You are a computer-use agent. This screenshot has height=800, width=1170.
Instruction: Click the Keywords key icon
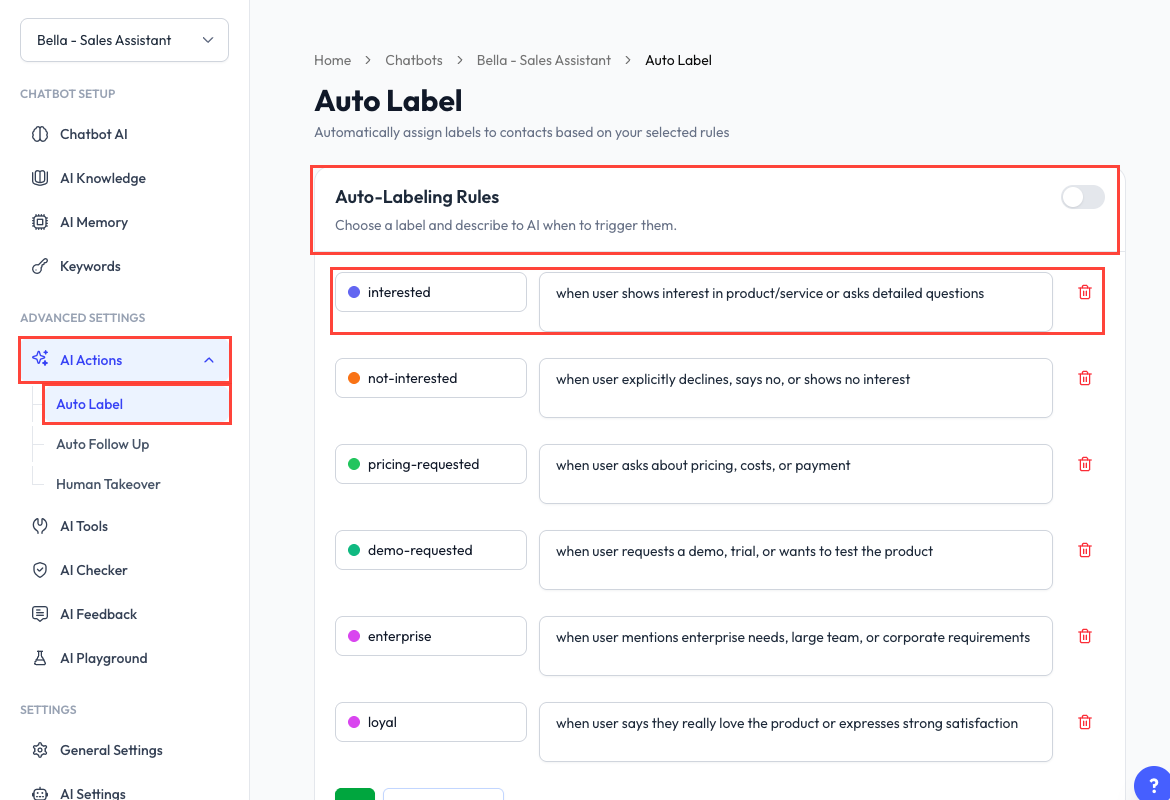pyautogui.click(x=40, y=266)
